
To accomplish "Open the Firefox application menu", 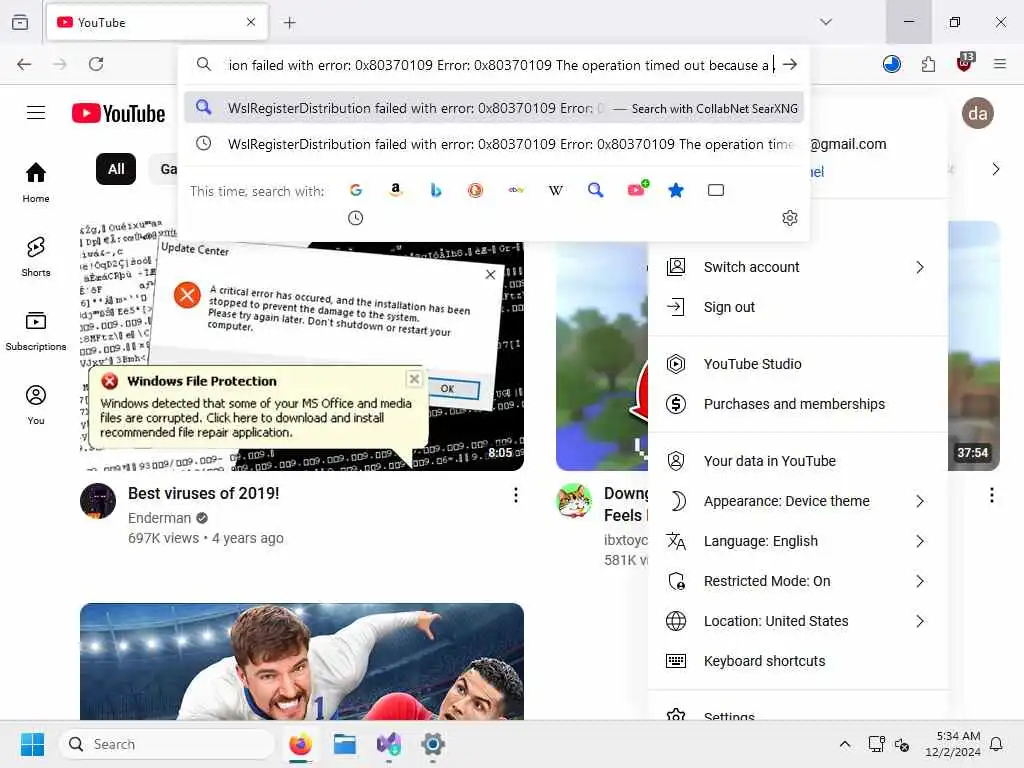I will (x=1000, y=64).
